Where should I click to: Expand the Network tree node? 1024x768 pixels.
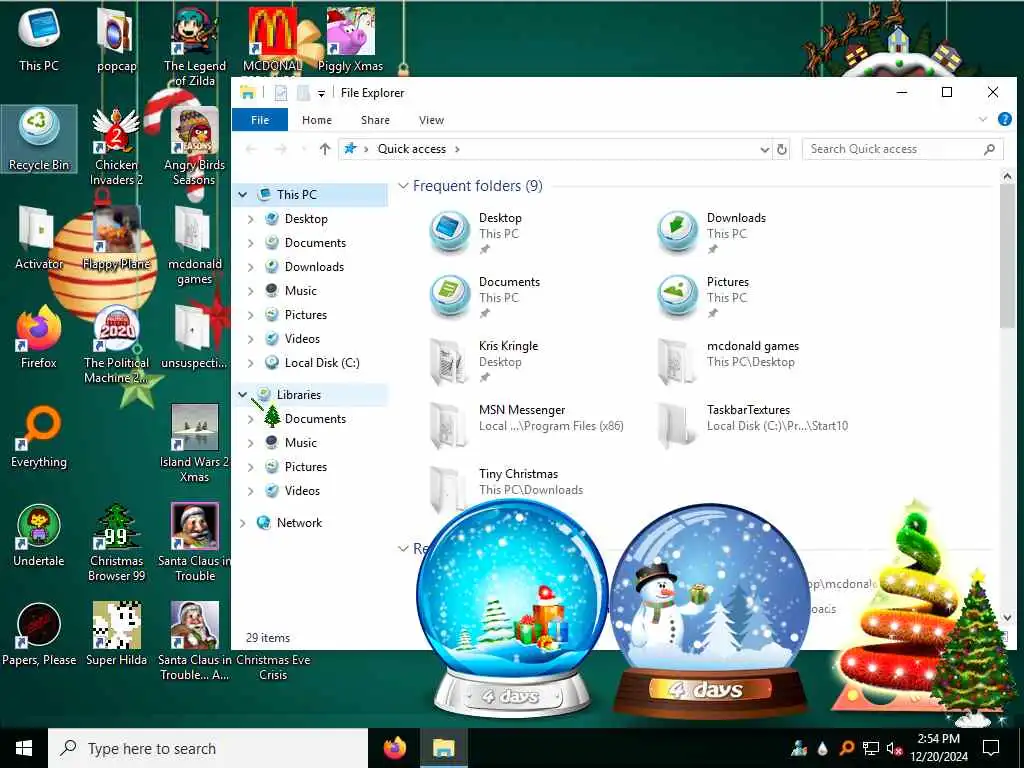point(243,523)
